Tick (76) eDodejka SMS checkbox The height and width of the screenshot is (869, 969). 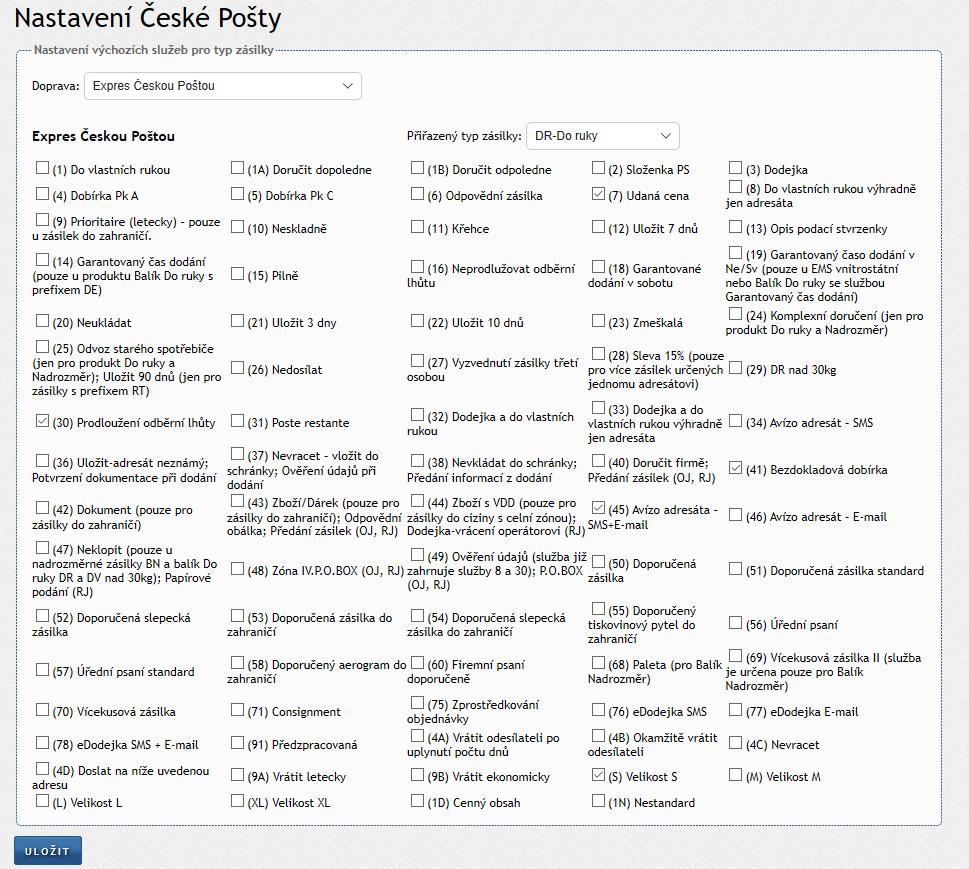pyautogui.click(x=598, y=710)
